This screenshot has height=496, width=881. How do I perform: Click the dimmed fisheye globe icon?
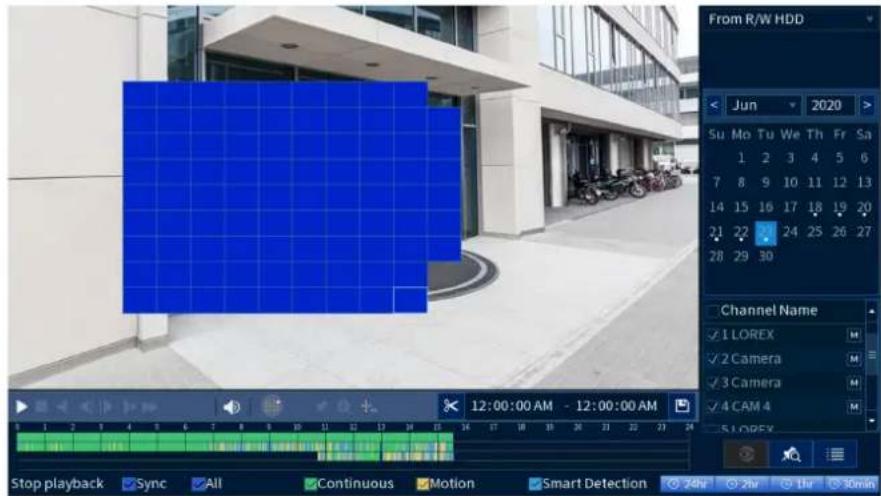(272, 406)
